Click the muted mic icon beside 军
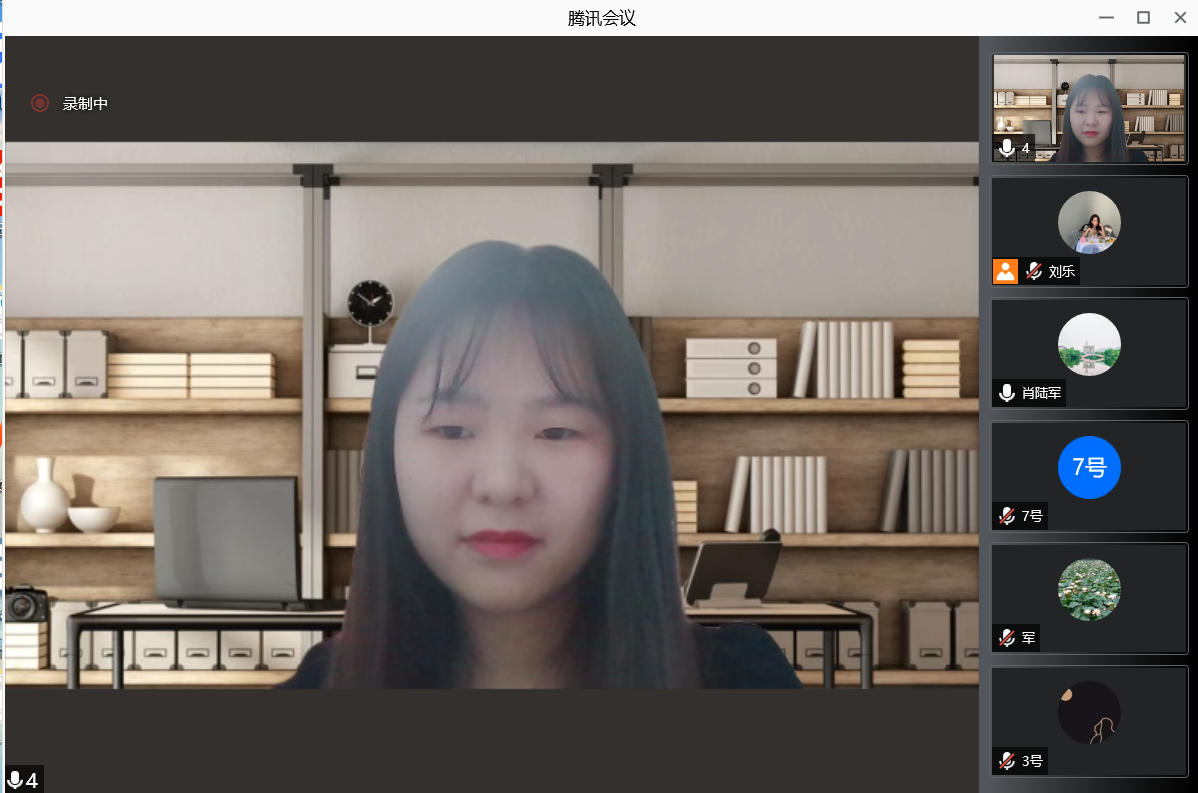Viewport: 1198px width, 793px height. pos(1007,638)
